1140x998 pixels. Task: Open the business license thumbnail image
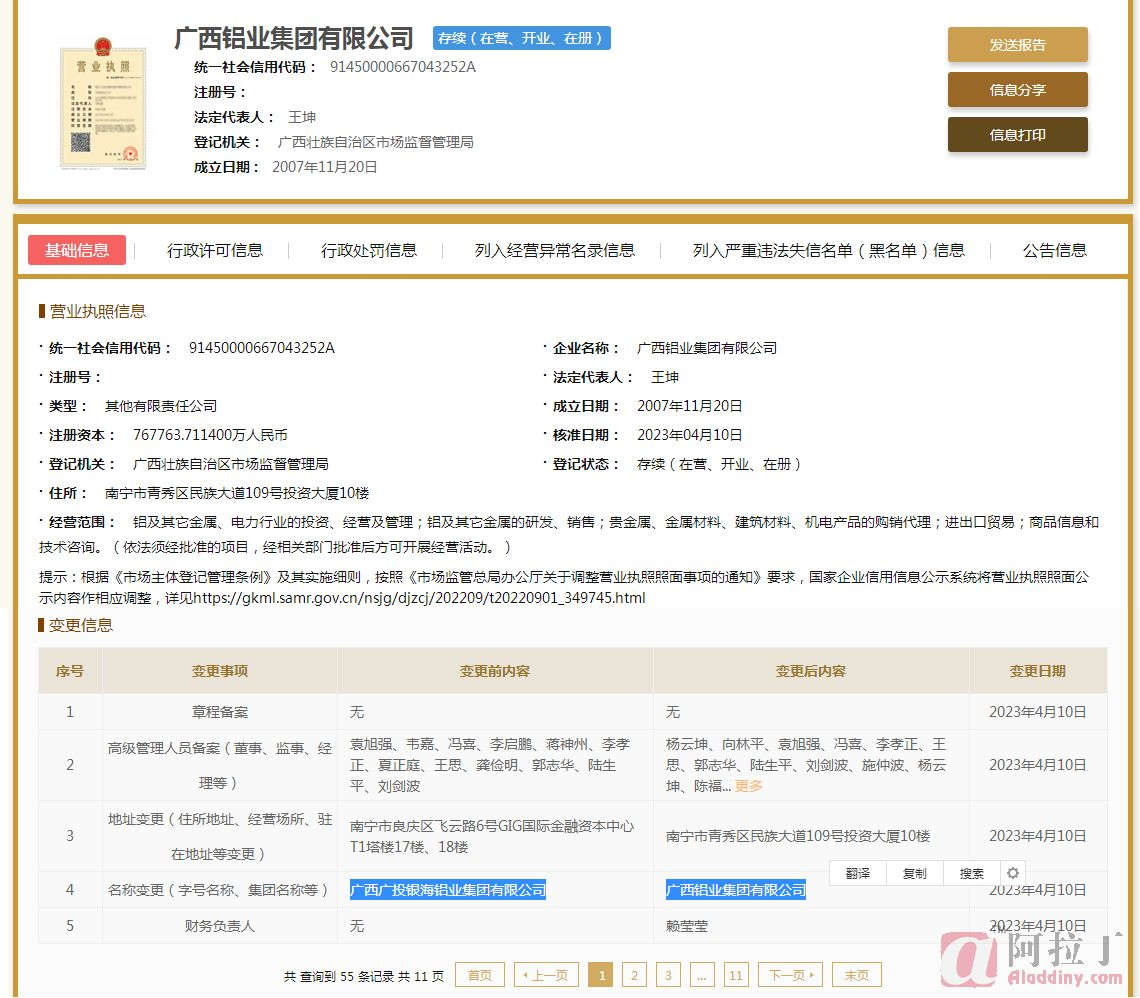click(103, 103)
